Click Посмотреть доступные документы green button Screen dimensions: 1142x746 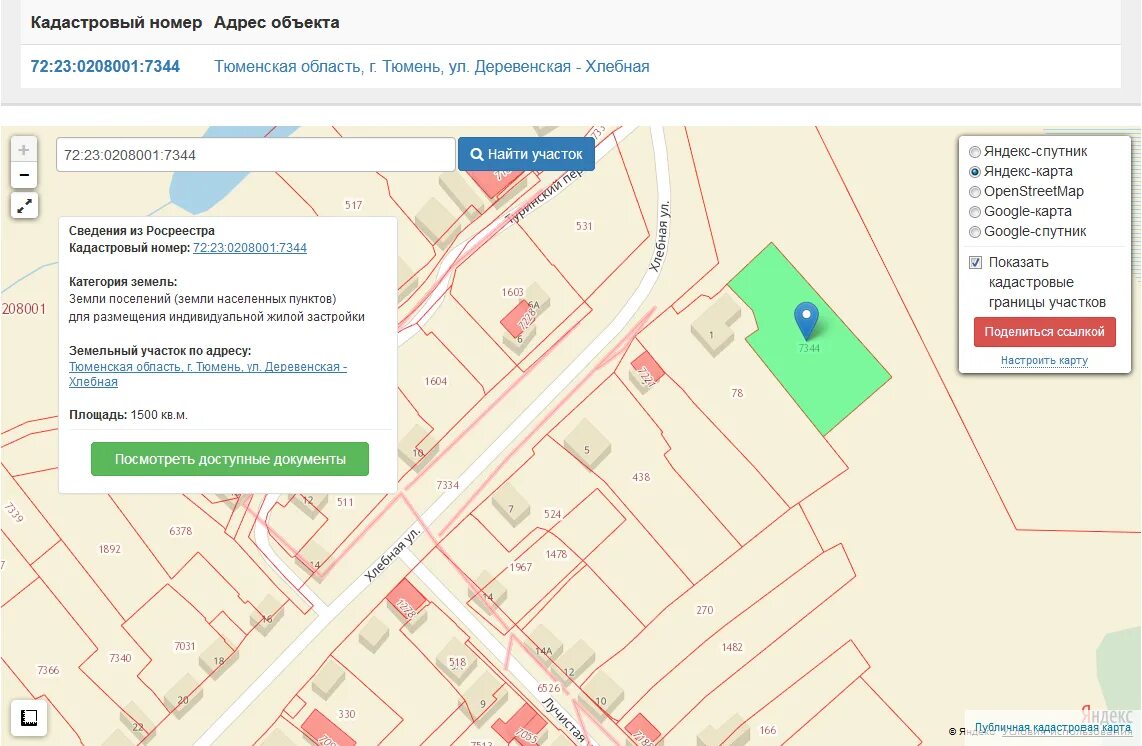click(x=229, y=459)
